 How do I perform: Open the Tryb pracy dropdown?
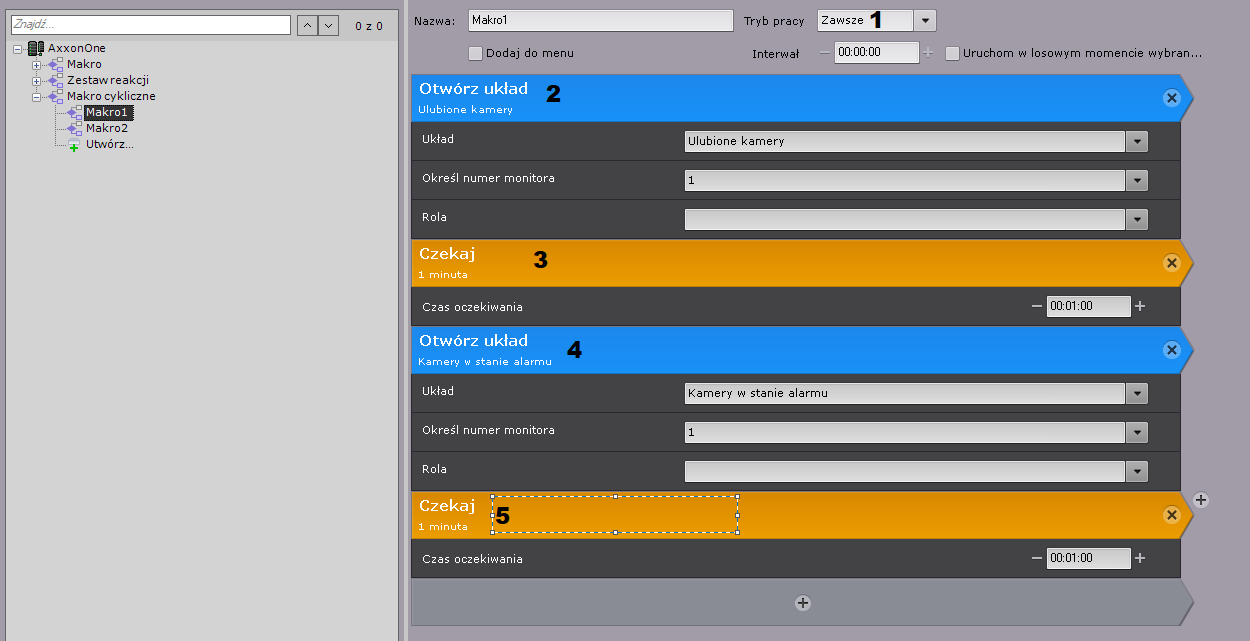(925, 20)
